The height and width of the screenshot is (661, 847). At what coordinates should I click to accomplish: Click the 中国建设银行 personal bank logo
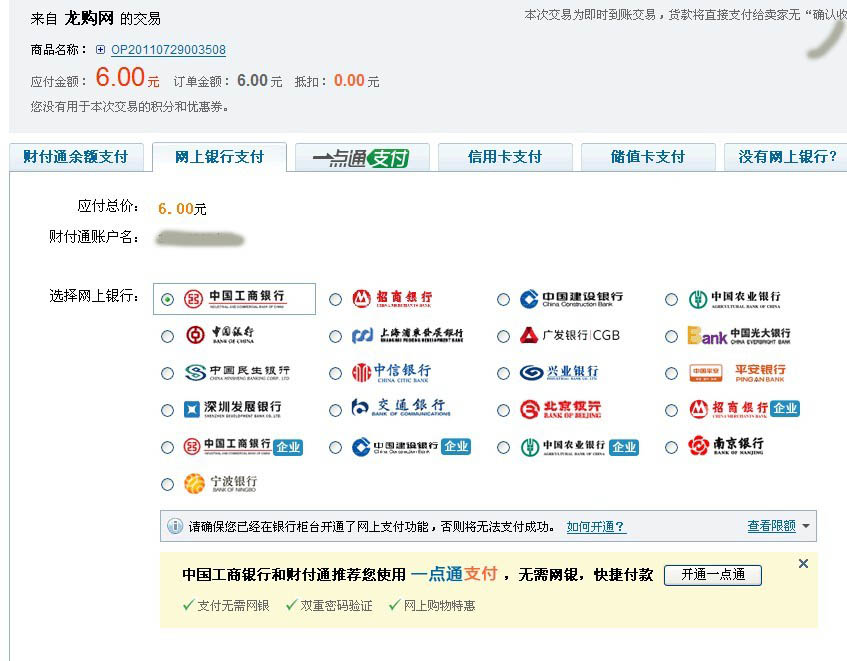coord(572,299)
